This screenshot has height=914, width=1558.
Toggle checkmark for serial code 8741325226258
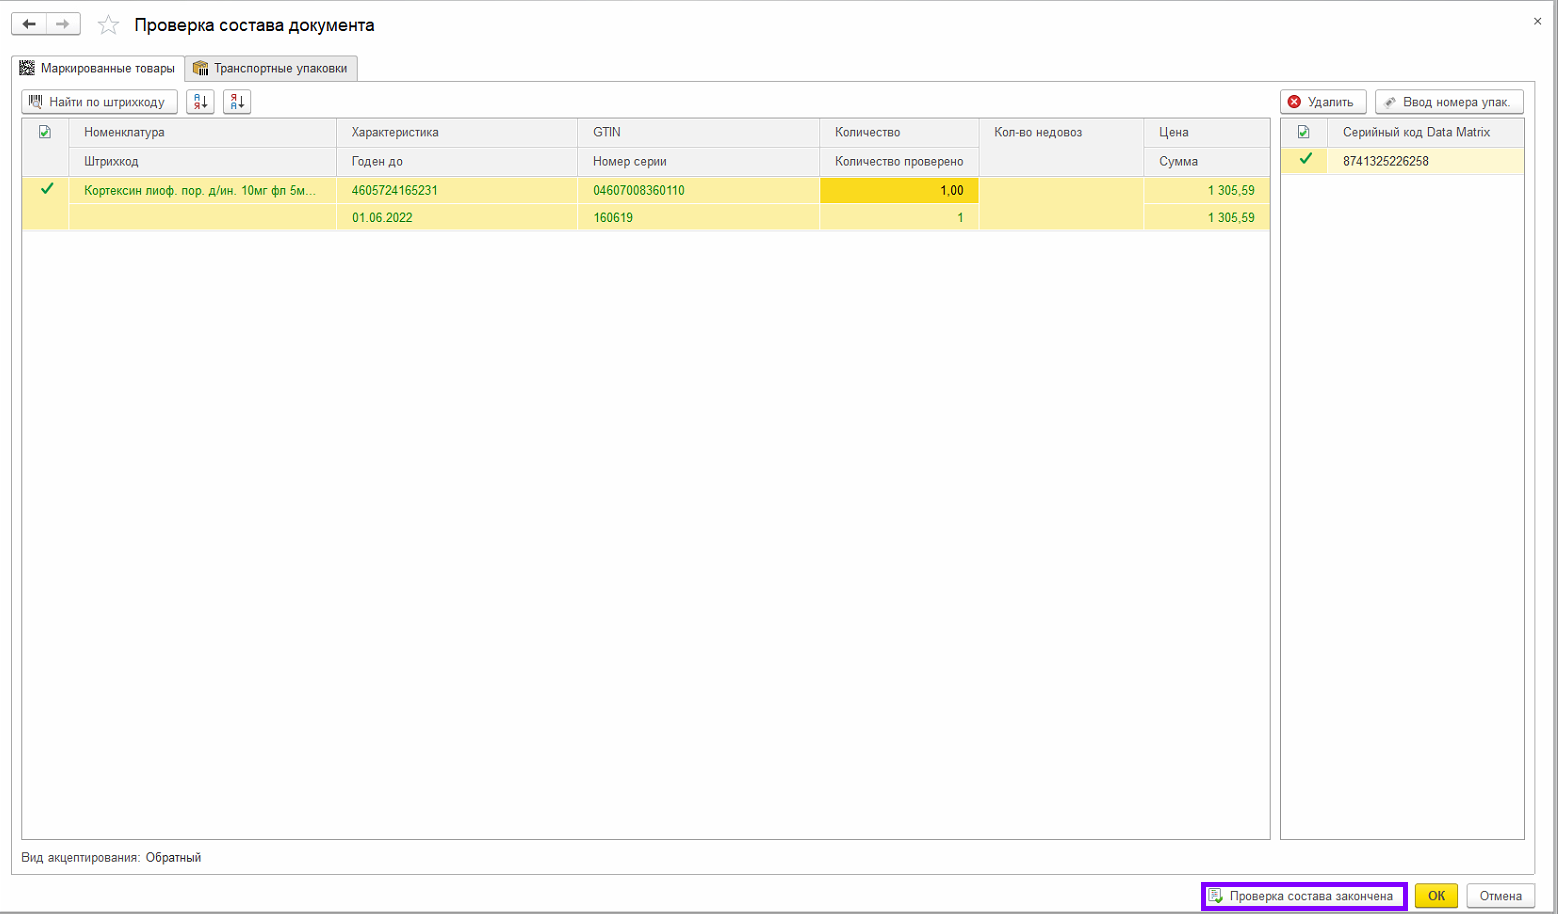click(x=1305, y=160)
